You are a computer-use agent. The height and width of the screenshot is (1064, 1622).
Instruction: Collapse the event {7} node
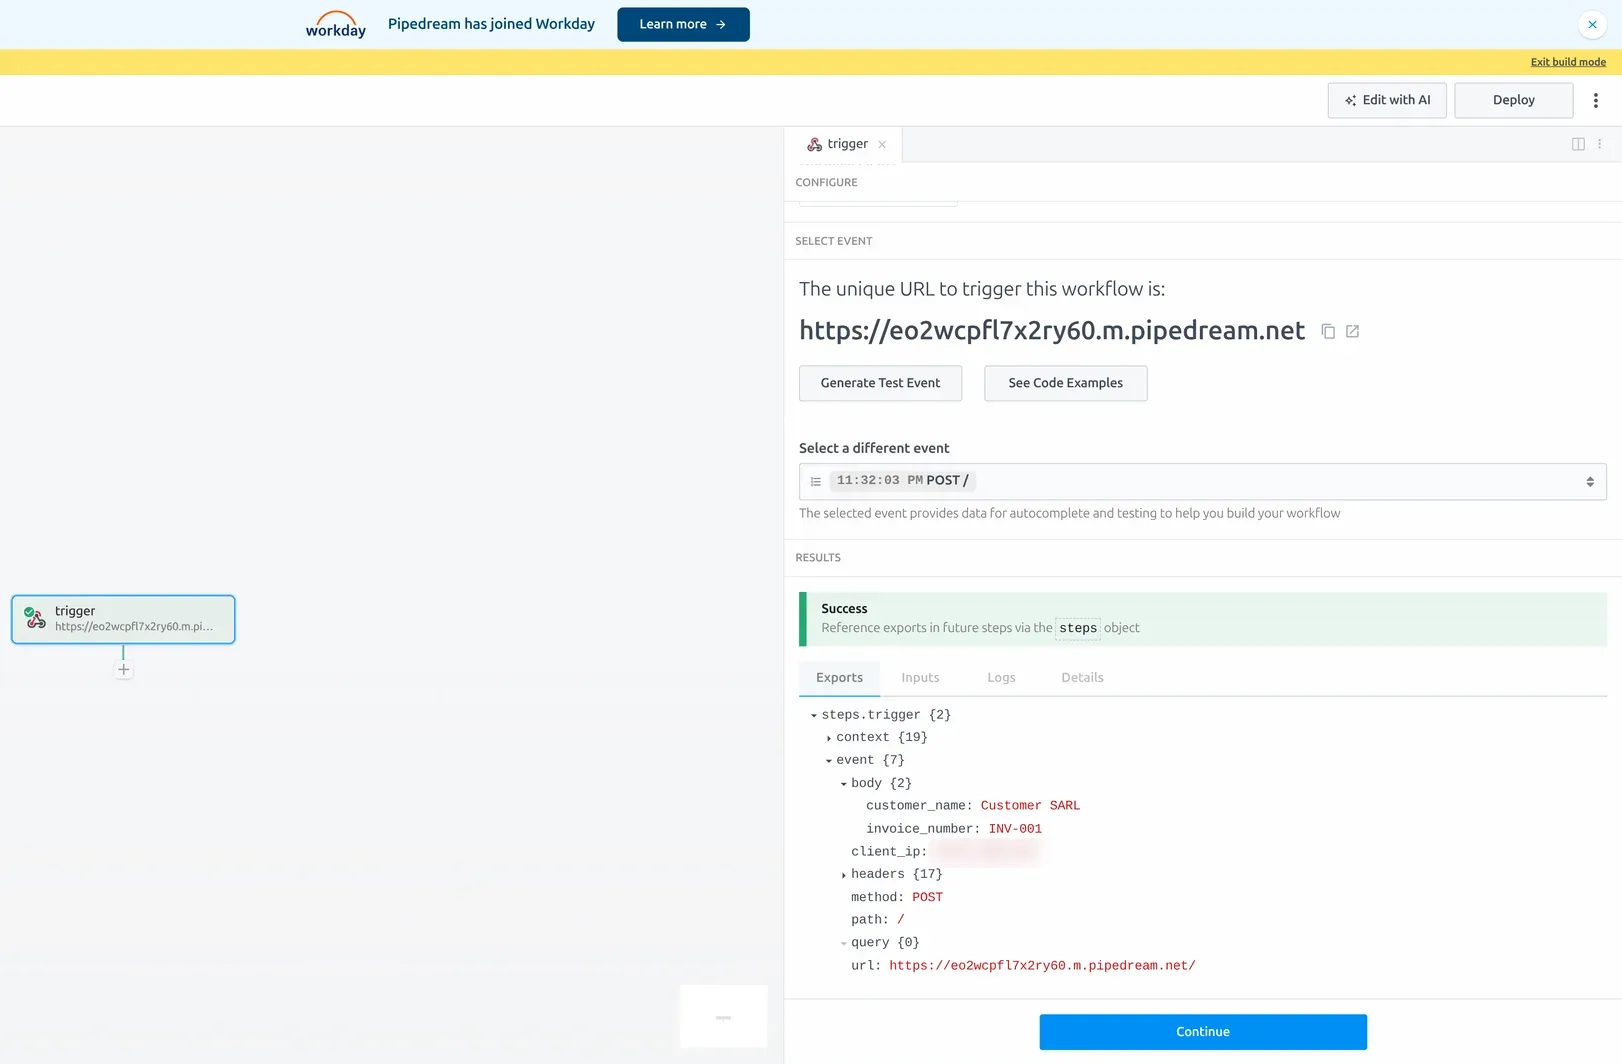click(x=829, y=761)
